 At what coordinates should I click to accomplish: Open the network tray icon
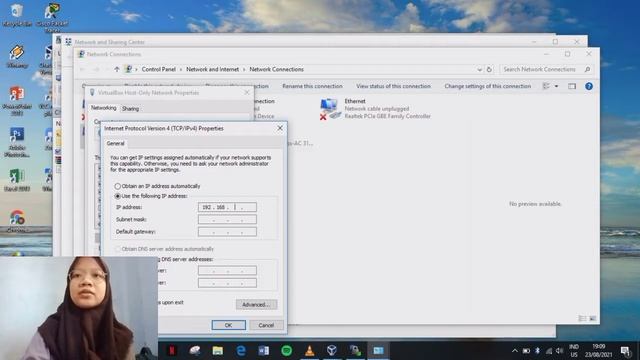click(x=549, y=351)
